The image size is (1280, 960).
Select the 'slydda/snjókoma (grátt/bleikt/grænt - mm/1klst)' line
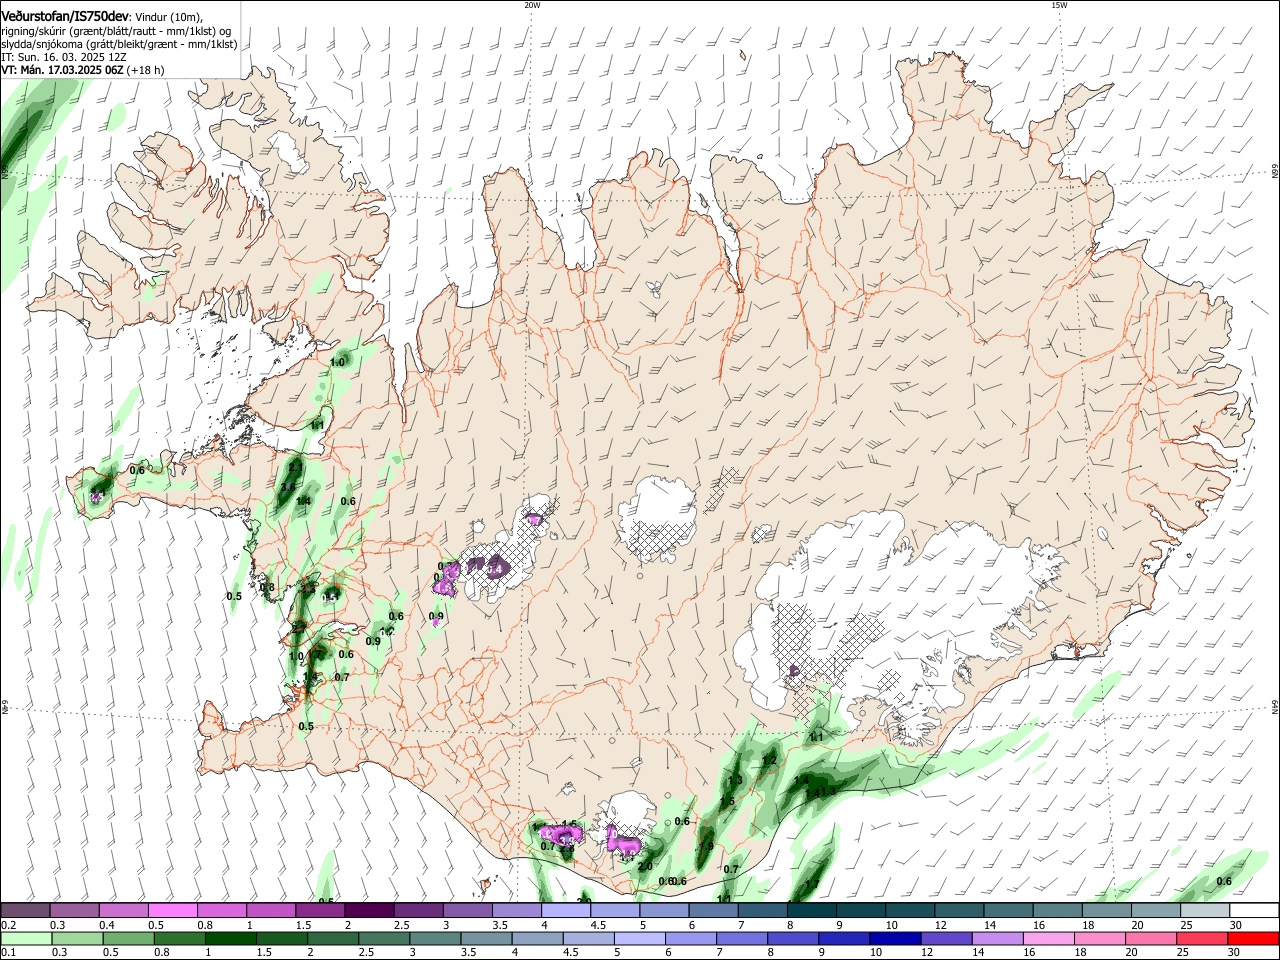tap(118, 44)
